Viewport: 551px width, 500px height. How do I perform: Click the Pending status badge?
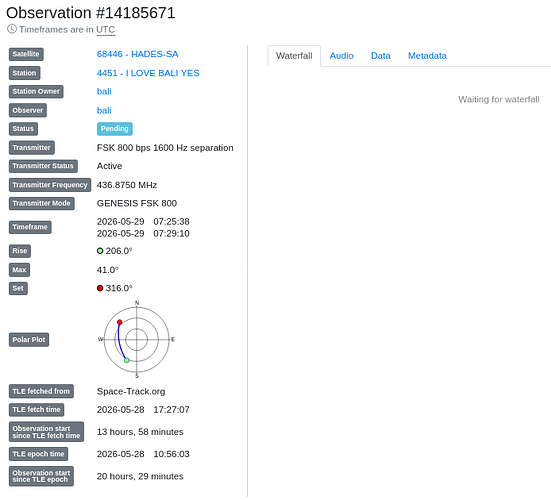(115, 129)
